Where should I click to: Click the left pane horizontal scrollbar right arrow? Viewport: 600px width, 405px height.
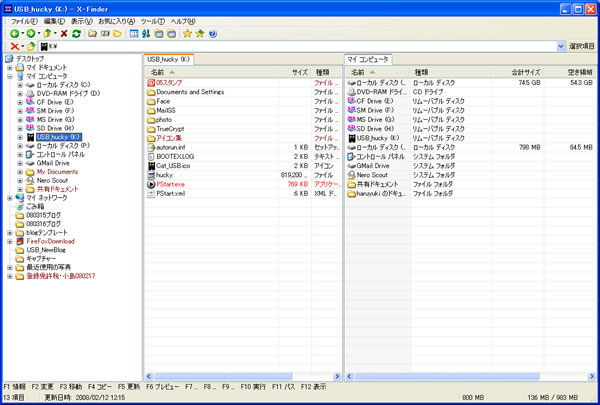coord(337,377)
